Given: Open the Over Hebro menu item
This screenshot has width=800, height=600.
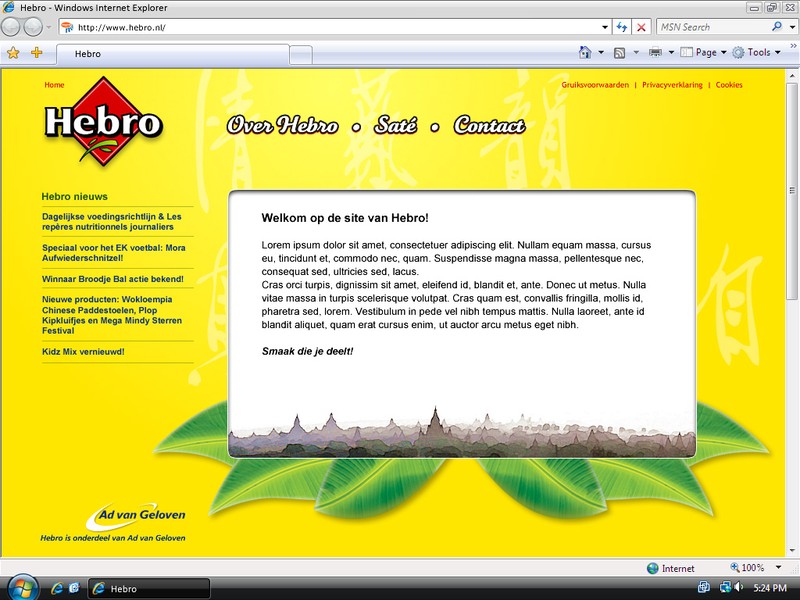Looking at the screenshot, I should (x=283, y=126).
